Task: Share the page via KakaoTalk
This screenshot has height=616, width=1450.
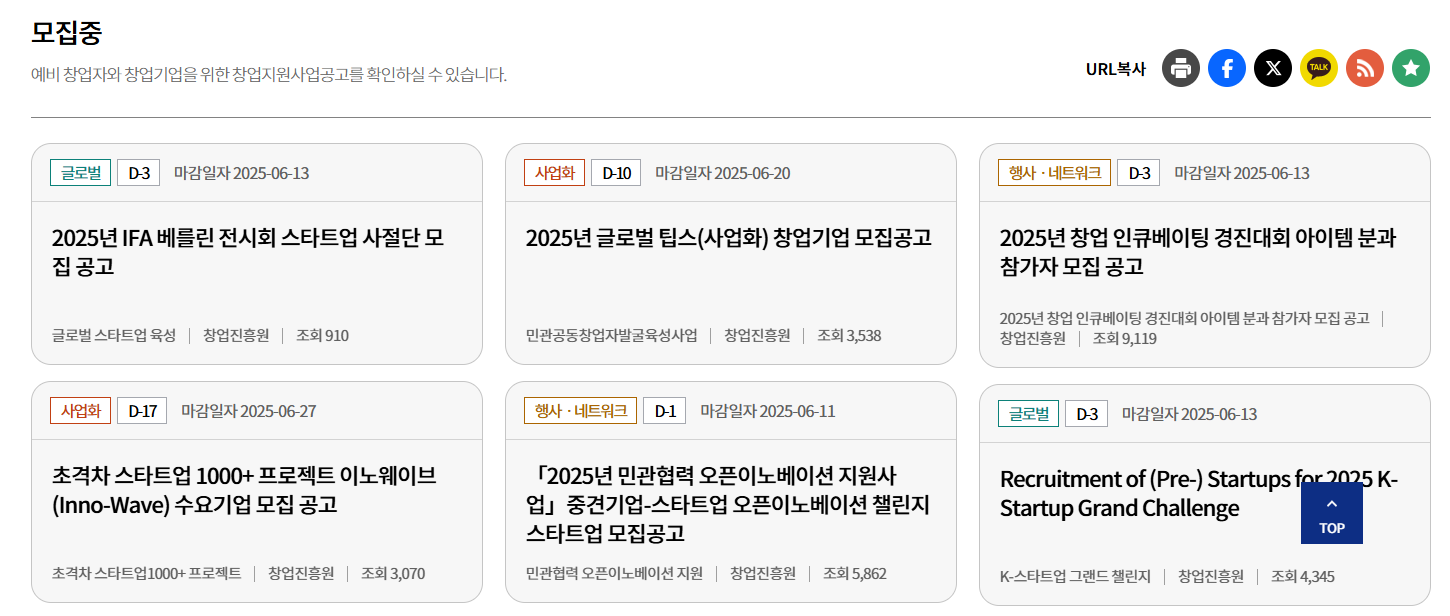Action: pyautogui.click(x=1318, y=68)
